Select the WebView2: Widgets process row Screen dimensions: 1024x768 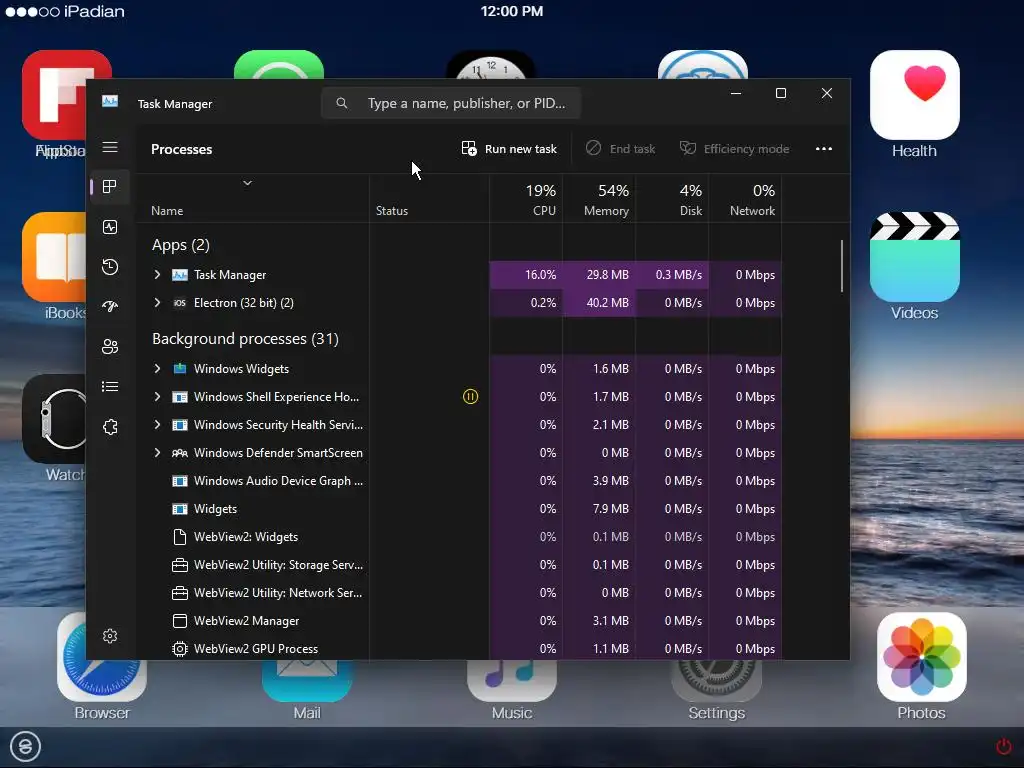(458, 537)
